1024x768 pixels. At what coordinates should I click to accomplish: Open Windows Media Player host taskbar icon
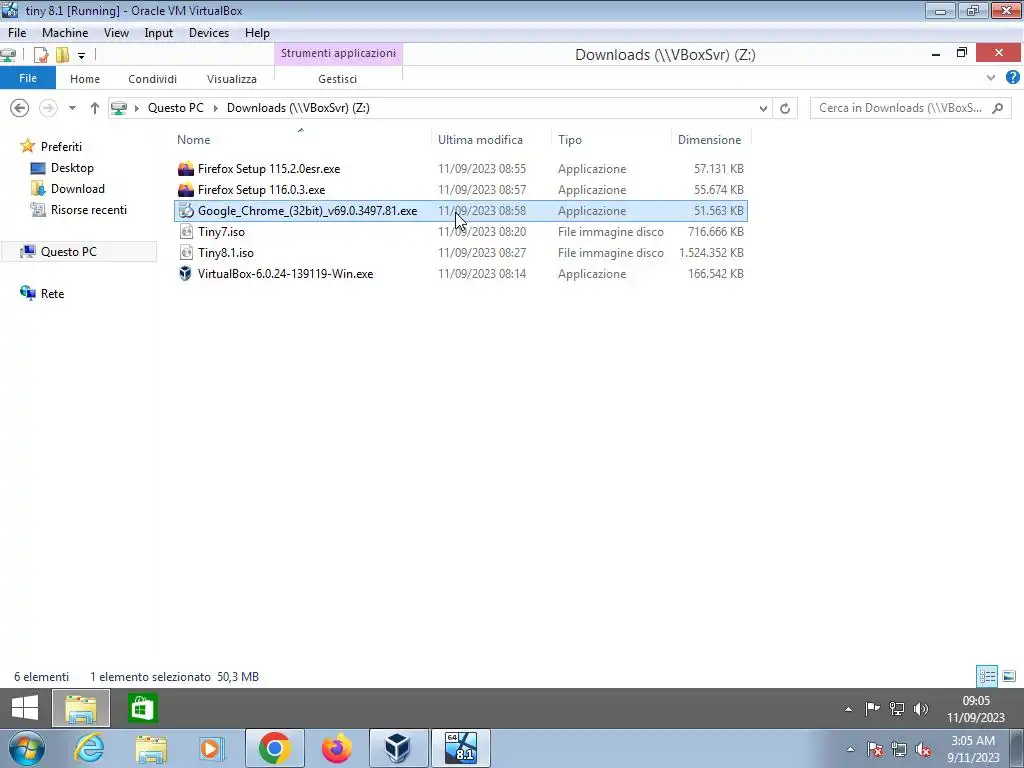pos(212,748)
